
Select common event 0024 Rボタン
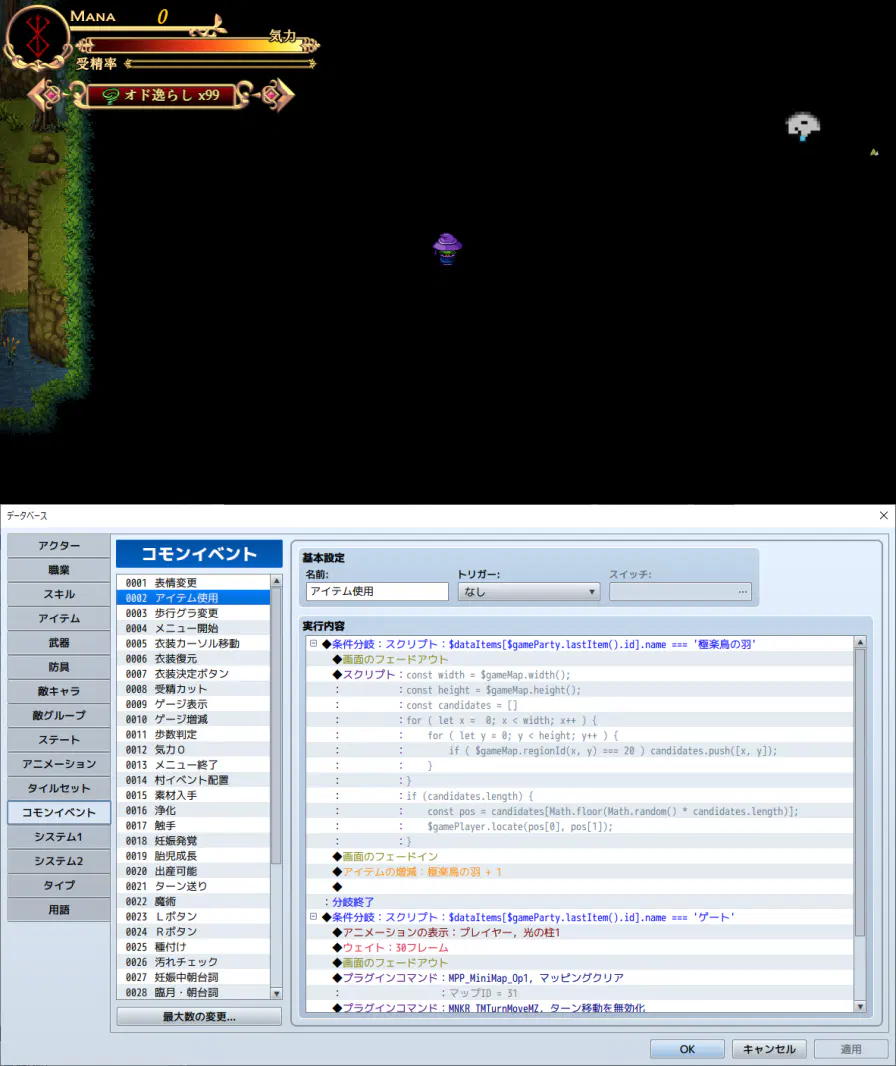(x=193, y=932)
